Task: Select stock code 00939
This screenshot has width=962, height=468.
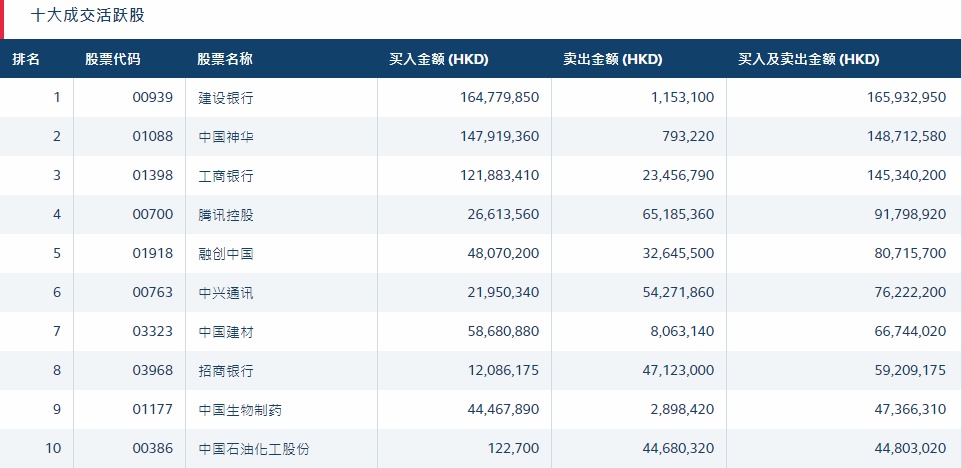Action: click(153, 98)
